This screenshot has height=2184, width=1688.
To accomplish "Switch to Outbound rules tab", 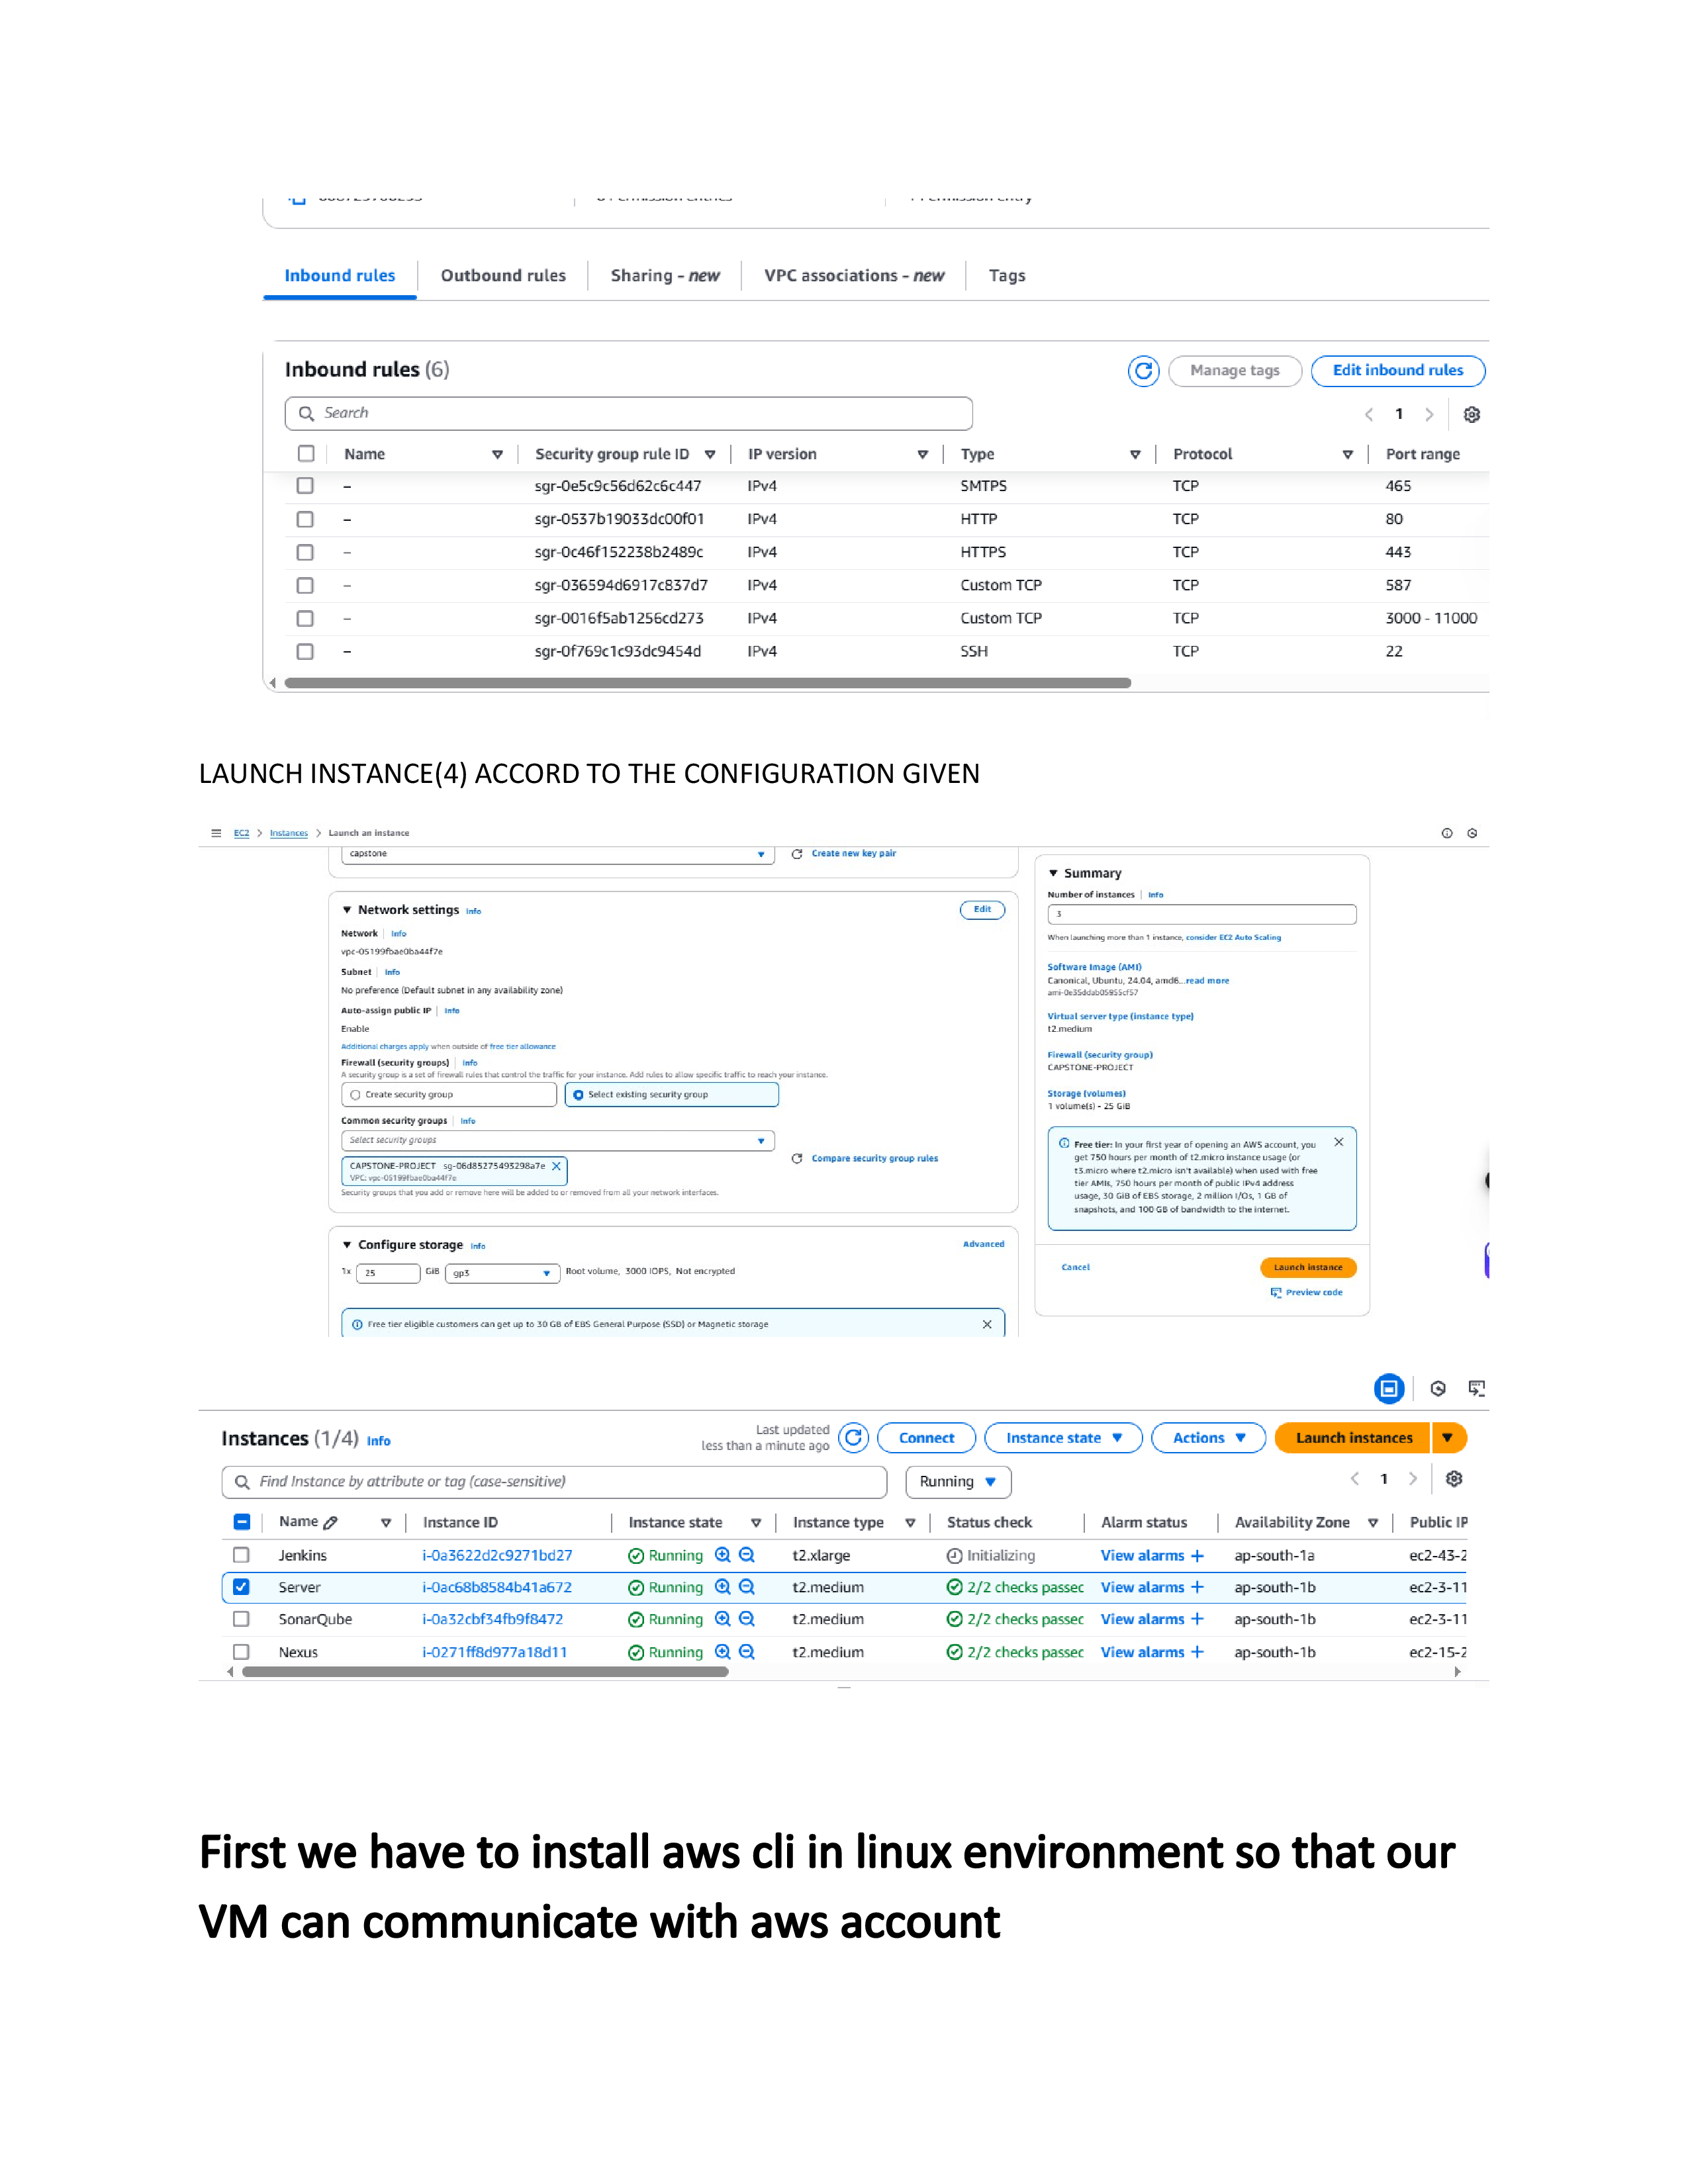I will pyautogui.click(x=503, y=276).
